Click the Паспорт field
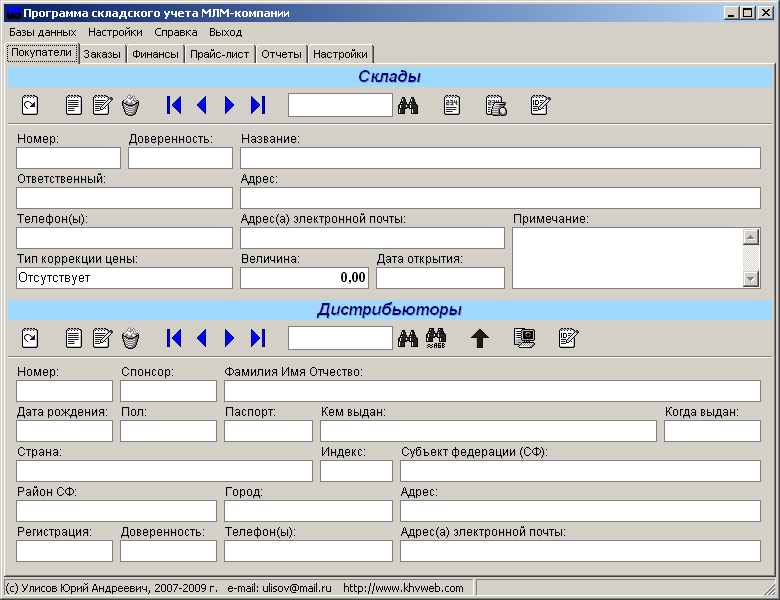This screenshot has height=600, width=780. tap(269, 431)
